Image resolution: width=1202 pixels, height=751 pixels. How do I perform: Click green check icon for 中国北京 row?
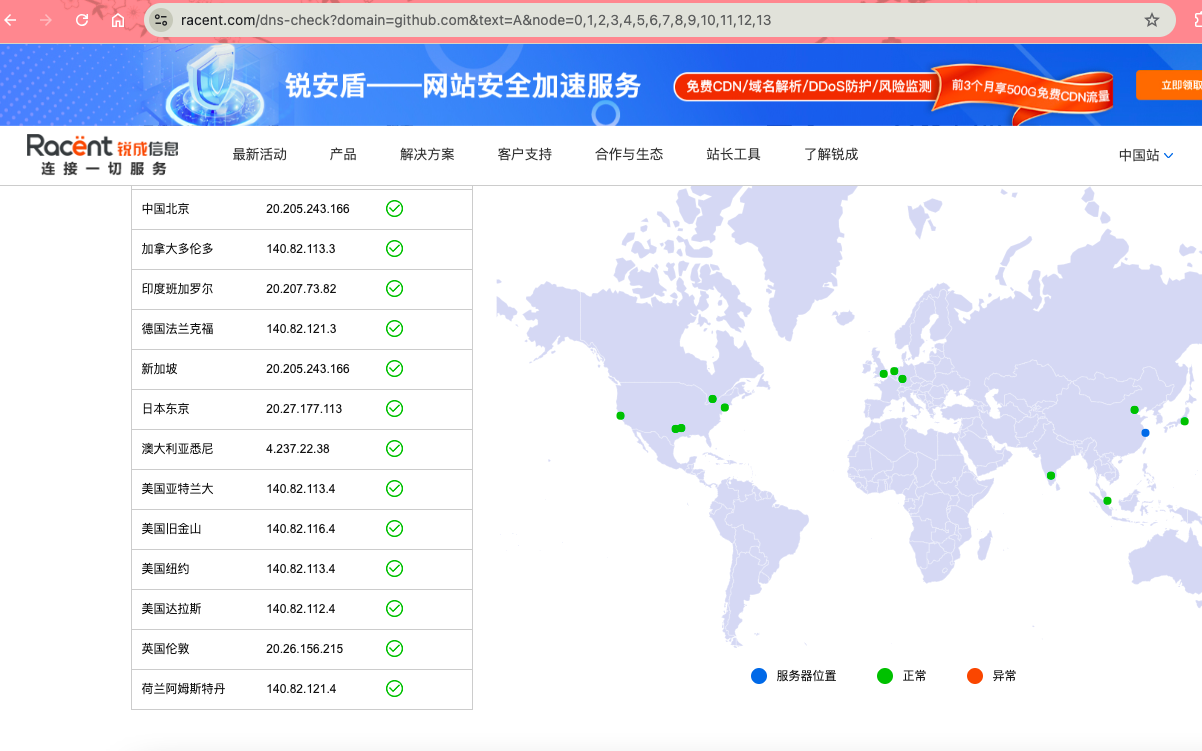tap(394, 209)
